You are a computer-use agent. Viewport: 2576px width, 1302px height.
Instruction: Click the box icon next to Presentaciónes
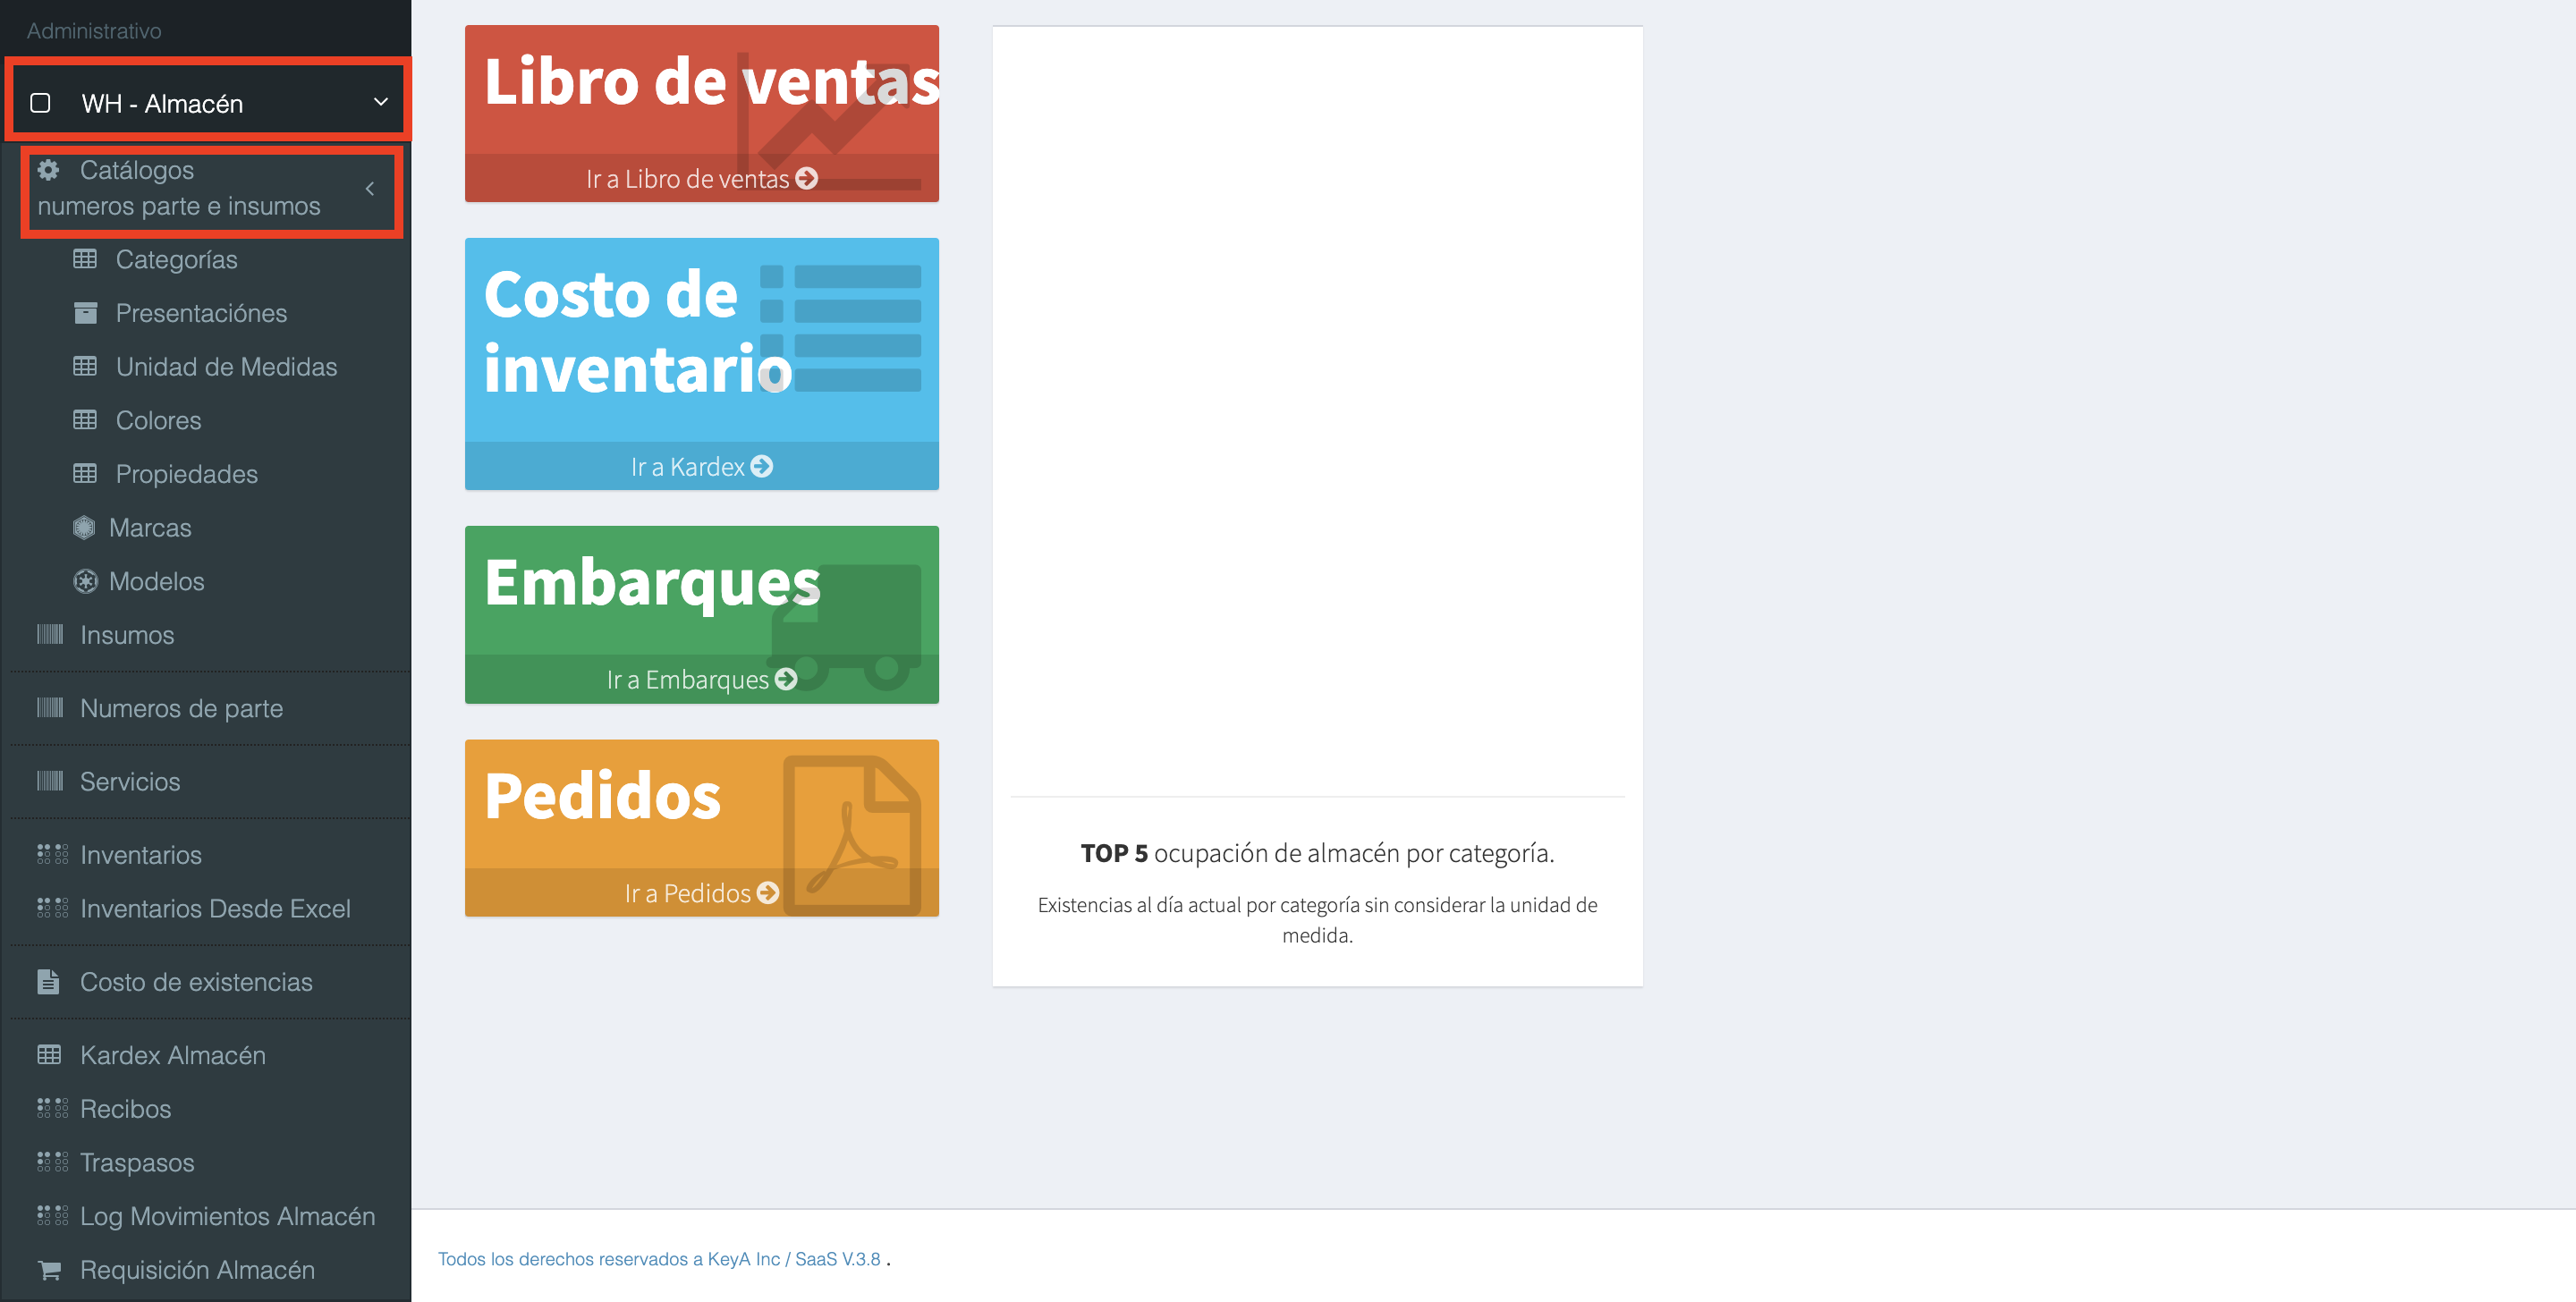[x=85, y=313]
